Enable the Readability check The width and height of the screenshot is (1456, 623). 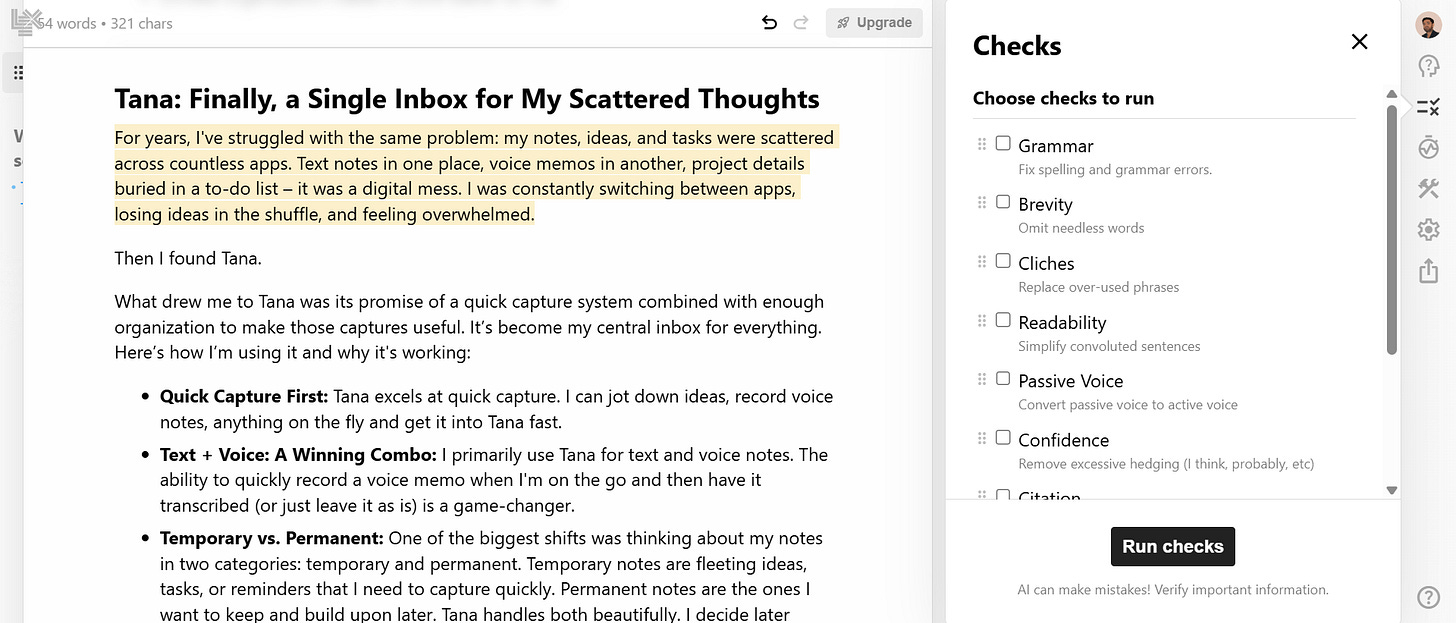point(1003,320)
